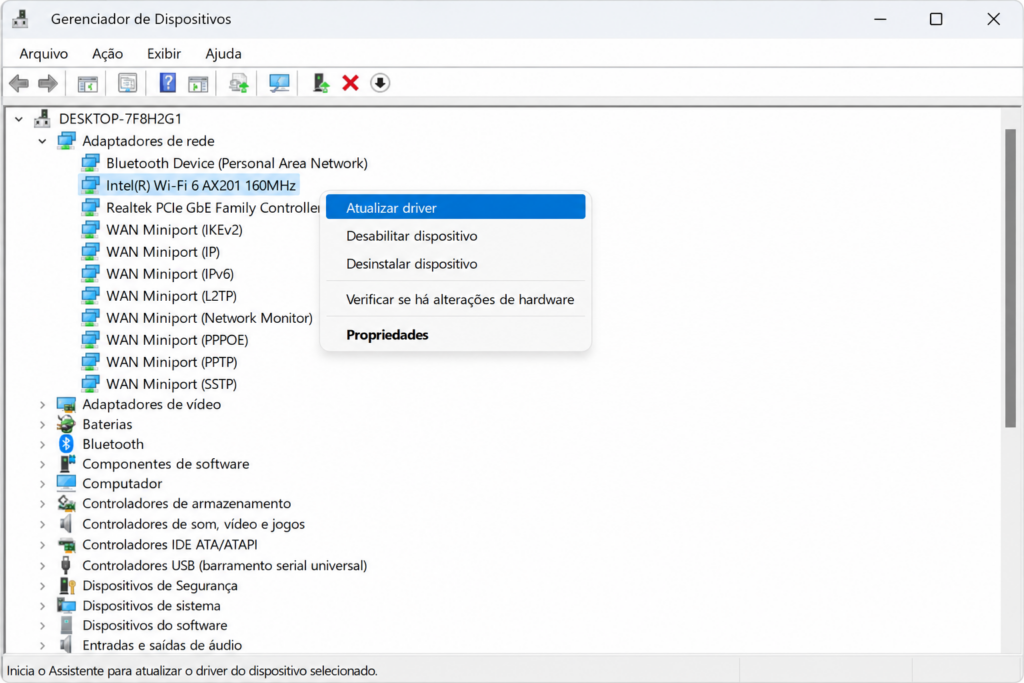This screenshot has width=1024, height=683.
Task: Click the Componentes de software category icon
Action: 67,464
